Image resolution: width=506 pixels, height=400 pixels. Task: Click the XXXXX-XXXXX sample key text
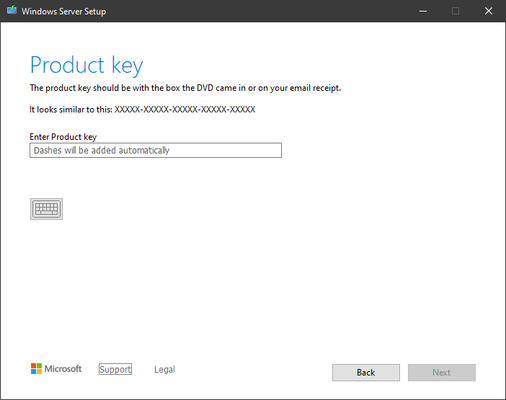click(x=185, y=109)
